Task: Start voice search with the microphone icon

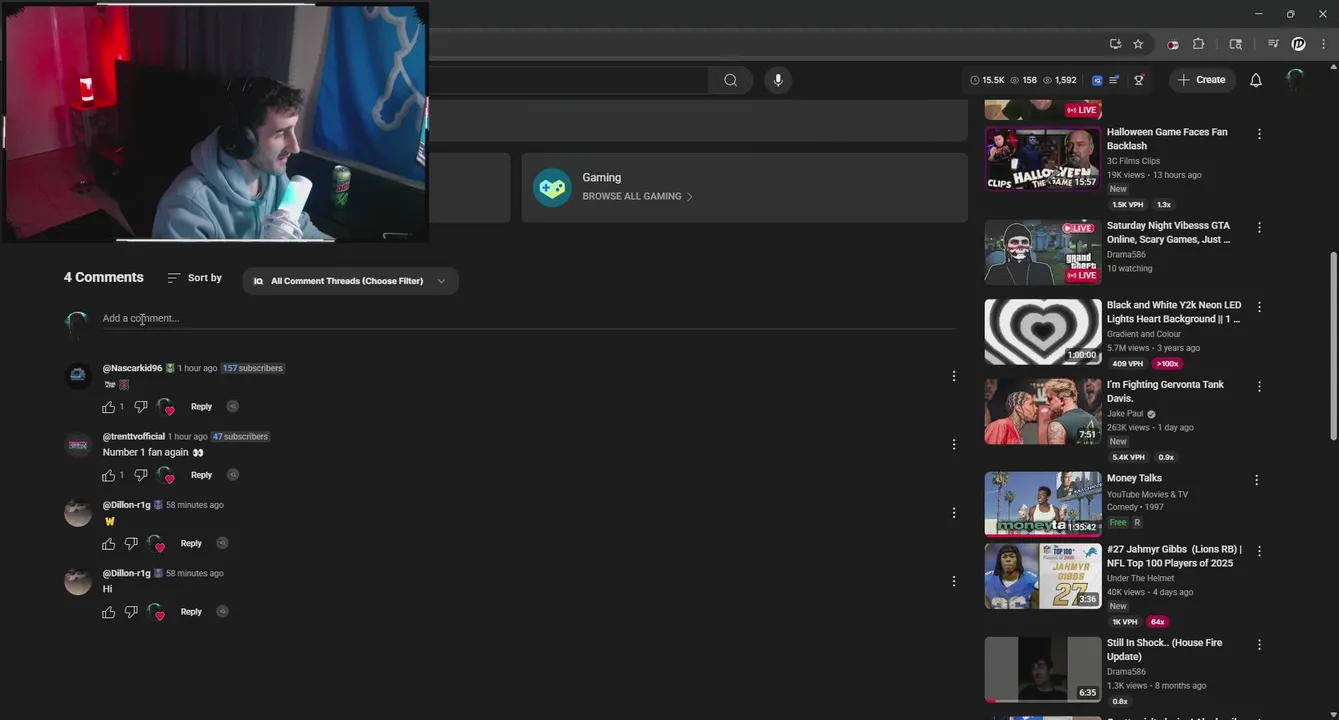Action: coord(778,80)
